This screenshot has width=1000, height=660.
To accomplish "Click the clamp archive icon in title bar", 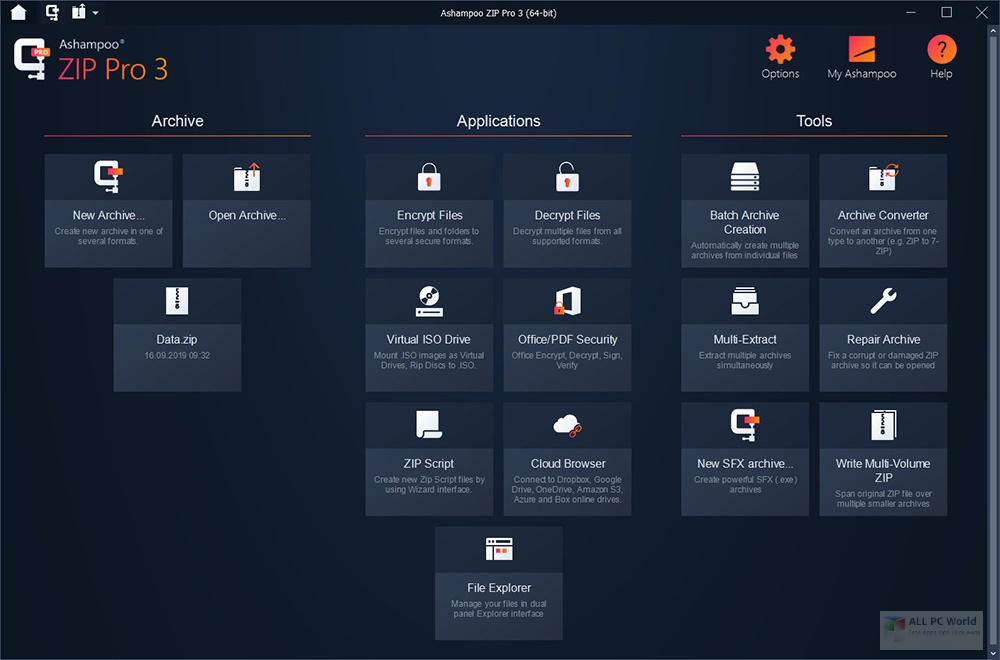I will click(52, 12).
